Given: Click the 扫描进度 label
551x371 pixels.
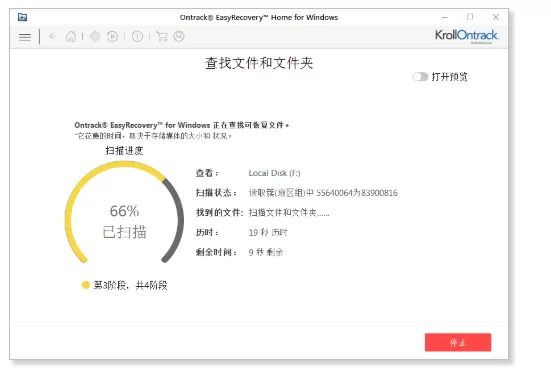Looking at the screenshot, I should point(124,151).
